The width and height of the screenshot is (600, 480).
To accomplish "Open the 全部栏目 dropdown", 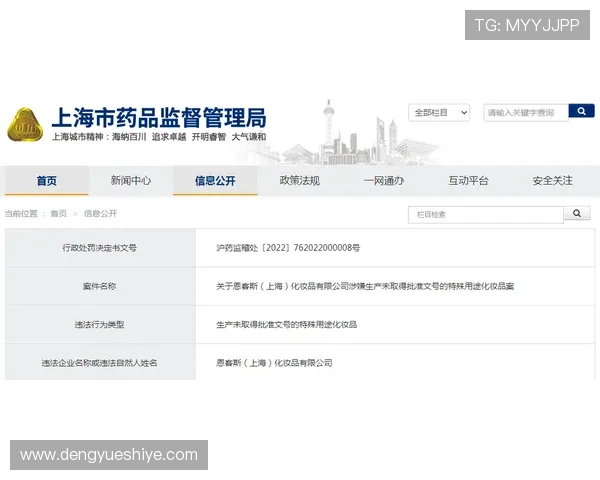I will [439, 113].
